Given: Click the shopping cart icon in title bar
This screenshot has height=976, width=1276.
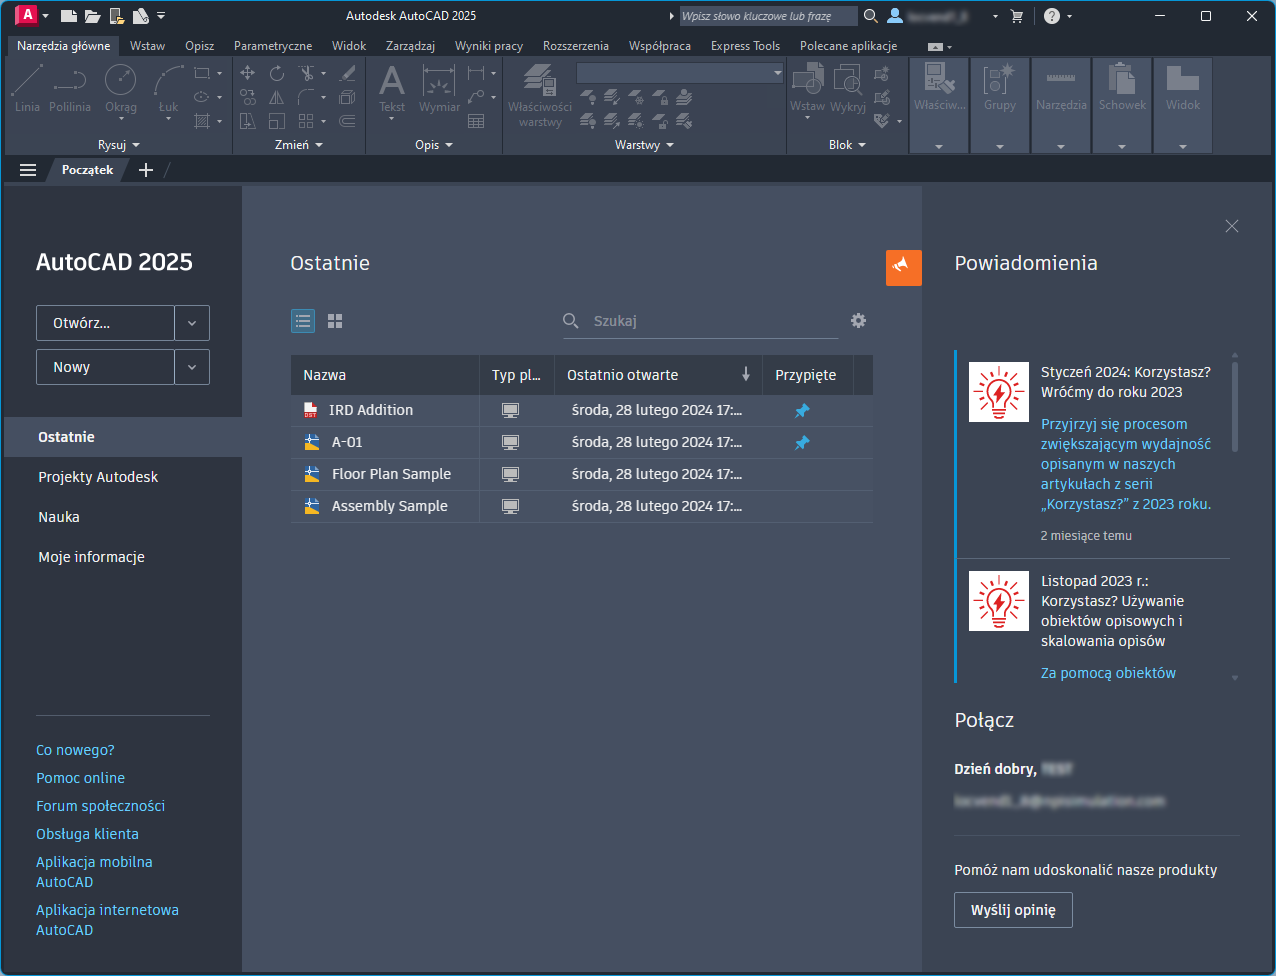Looking at the screenshot, I should 1017,16.
